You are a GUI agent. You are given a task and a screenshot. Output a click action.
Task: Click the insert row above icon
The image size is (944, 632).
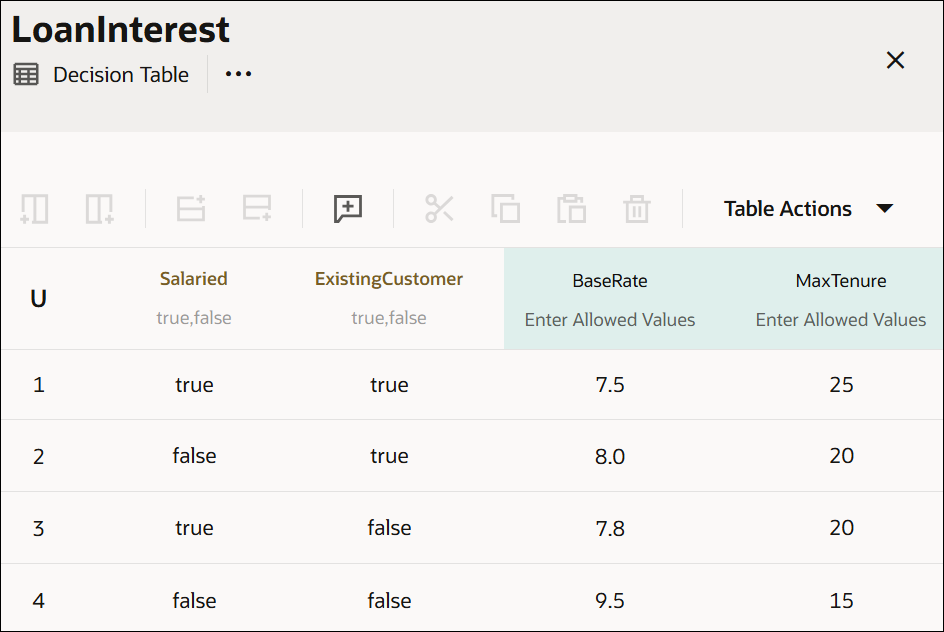[191, 209]
